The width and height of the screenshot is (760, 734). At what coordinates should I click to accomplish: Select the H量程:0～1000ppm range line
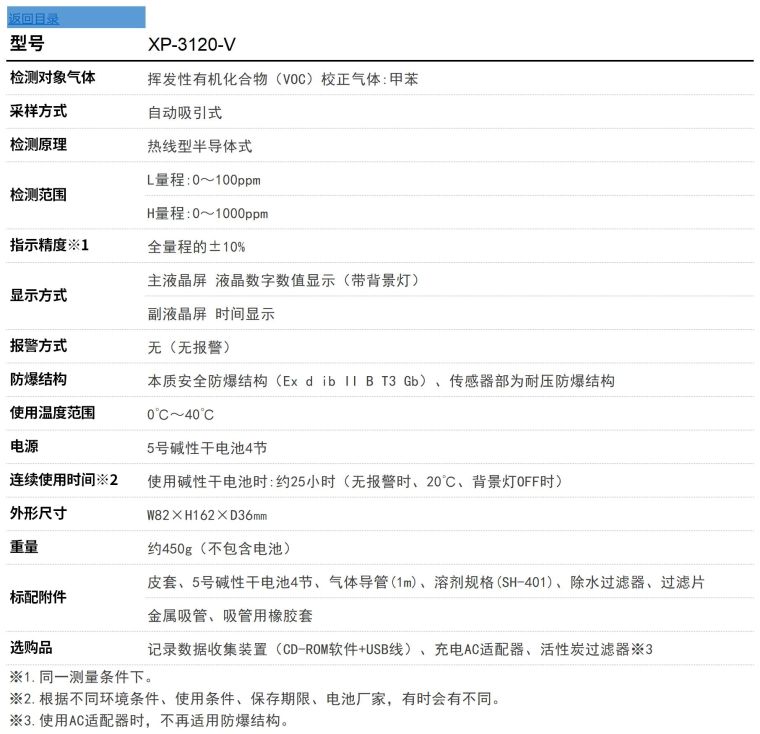207,214
